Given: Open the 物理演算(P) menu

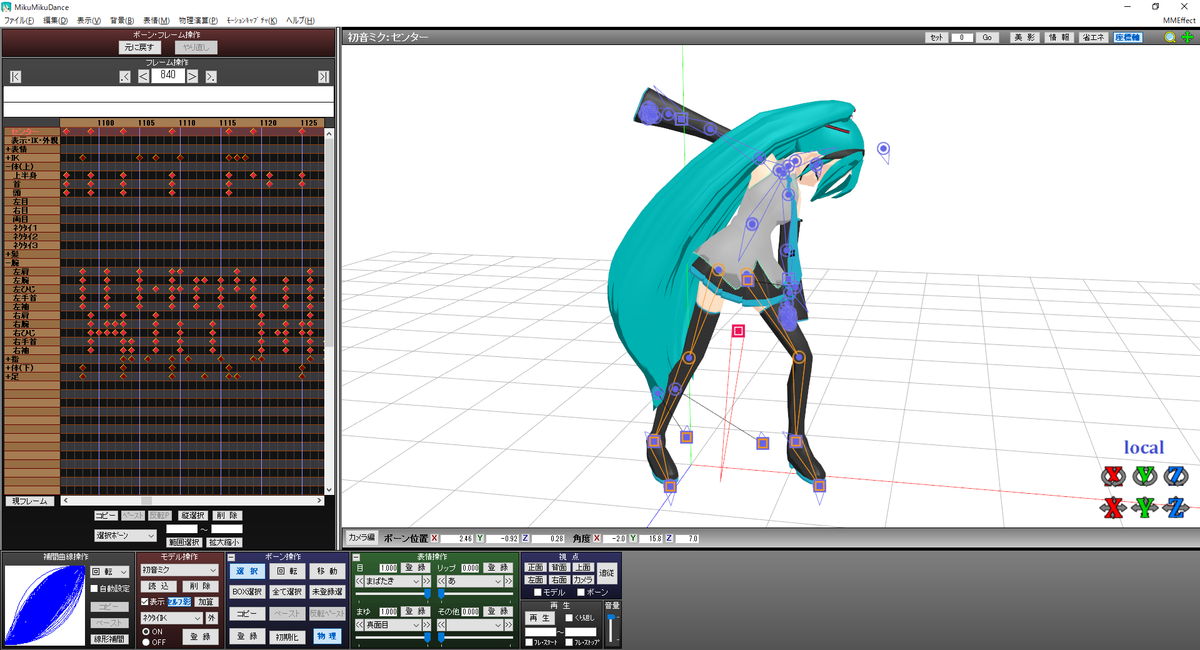Looking at the screenshot, I should pos(198,20).
